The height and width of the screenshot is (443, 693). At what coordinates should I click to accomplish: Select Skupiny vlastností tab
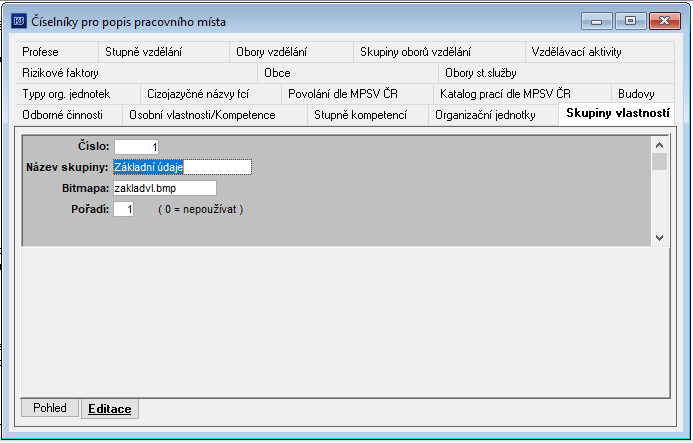(x=617, y=114)
